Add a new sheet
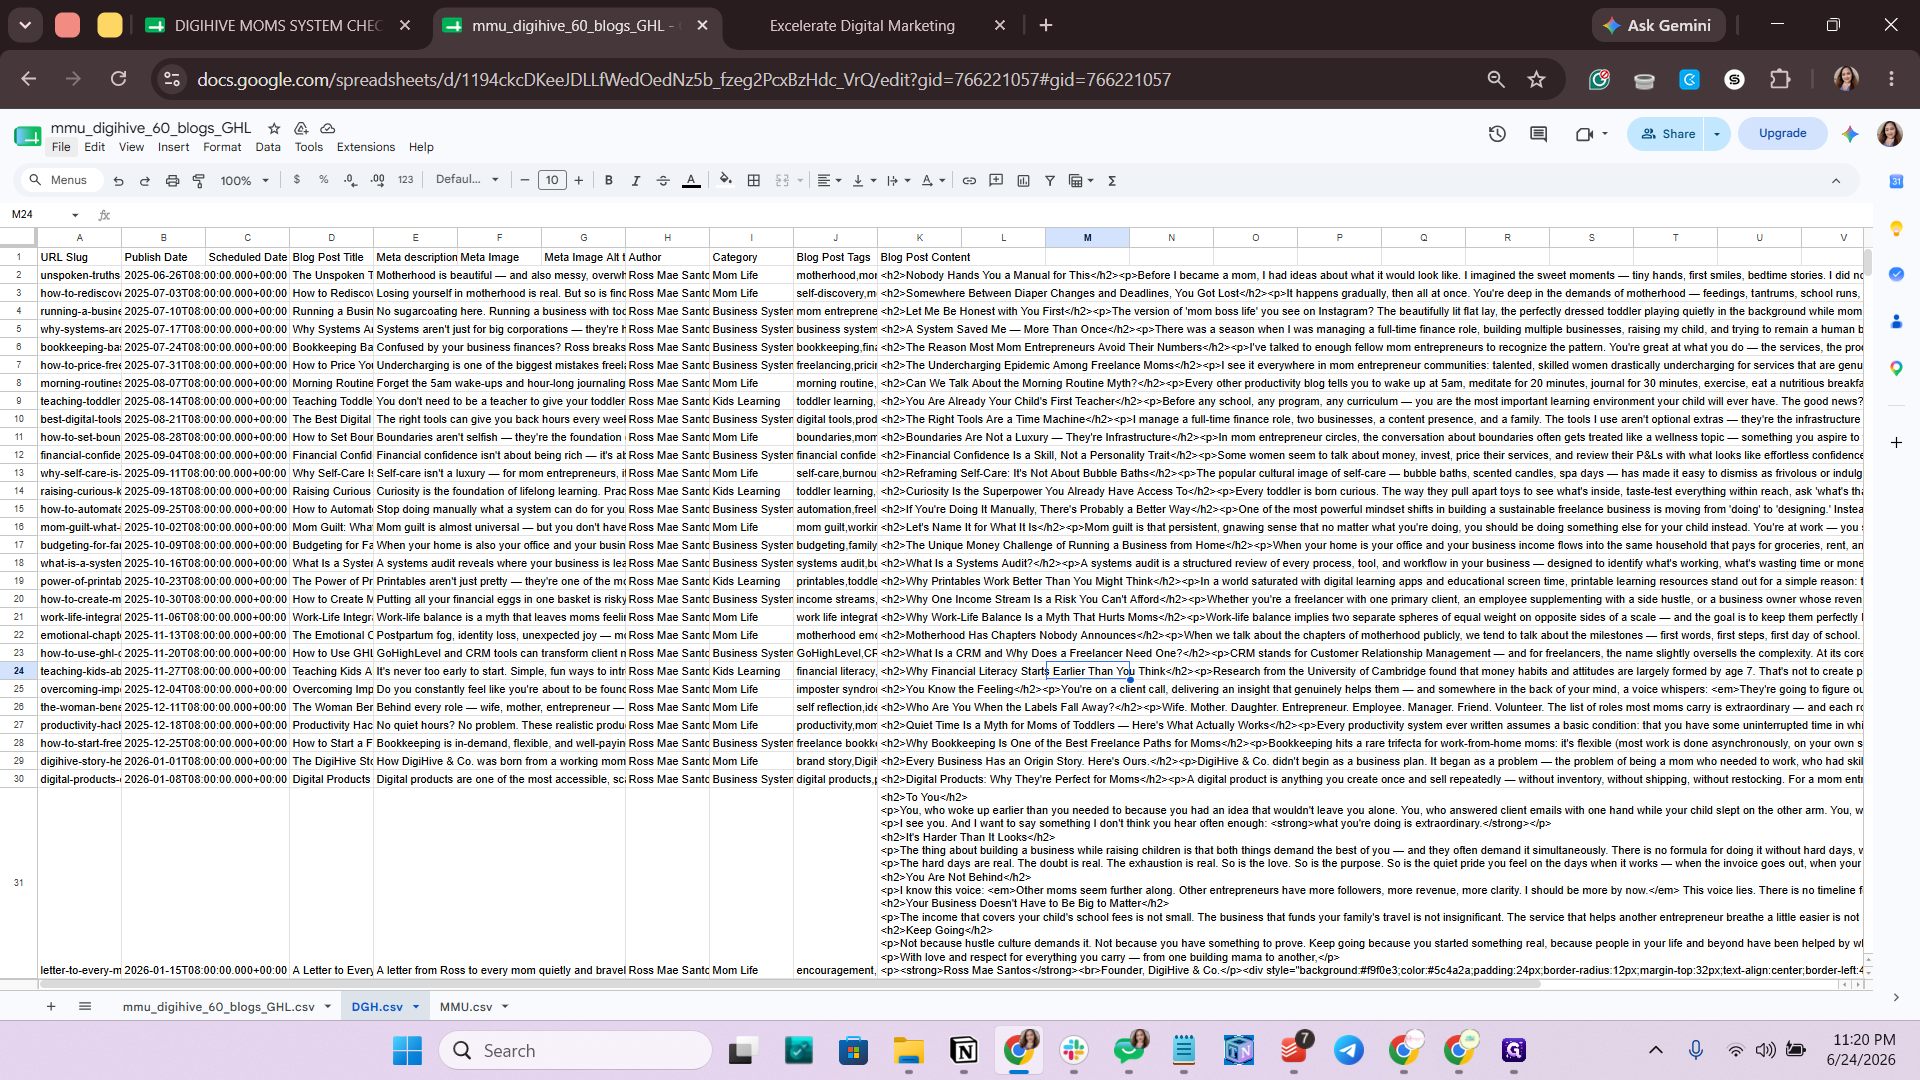1920x1080 pixels. click(x=51, y=1007)
